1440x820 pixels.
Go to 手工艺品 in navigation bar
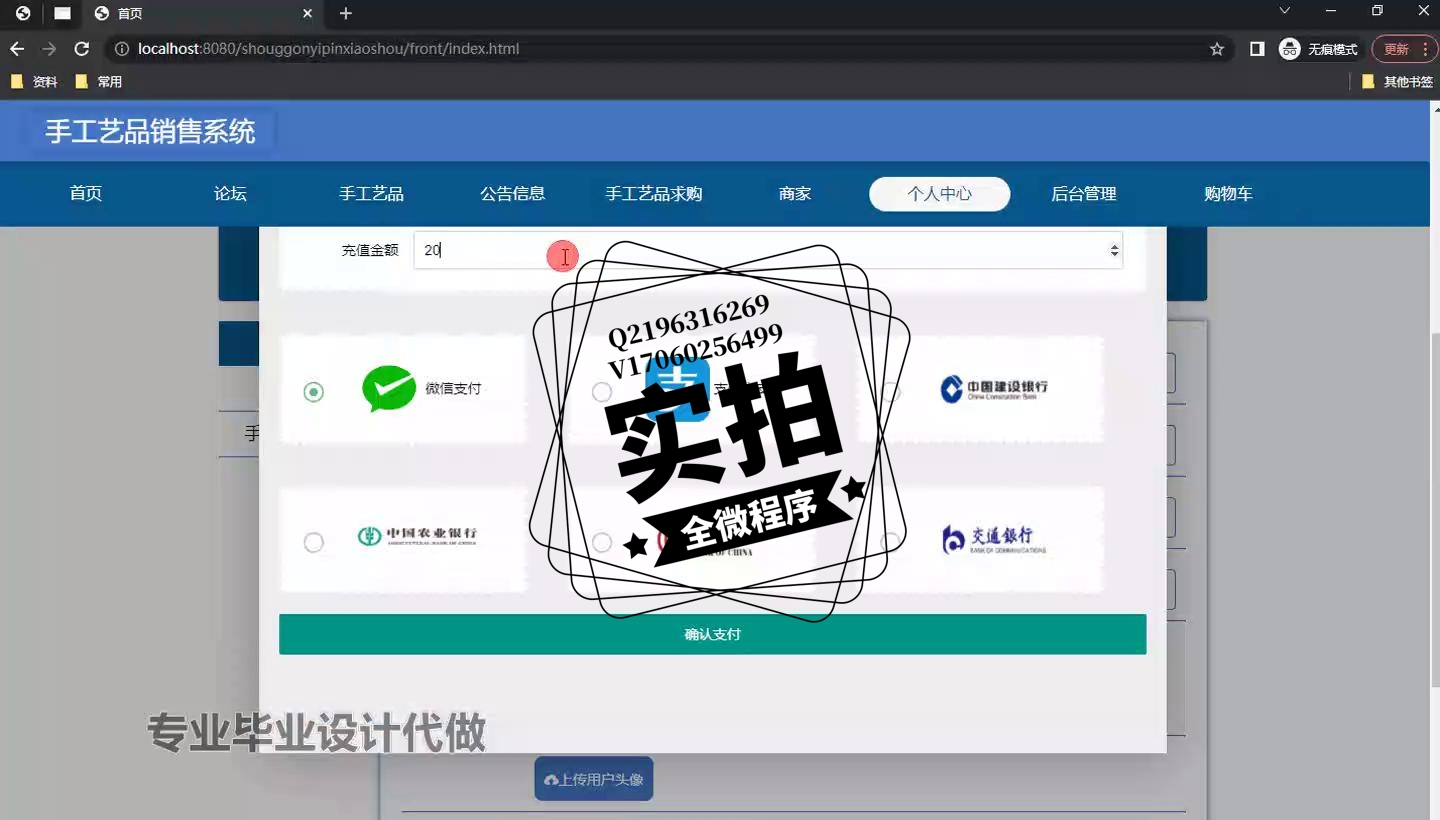click(371, 194)
